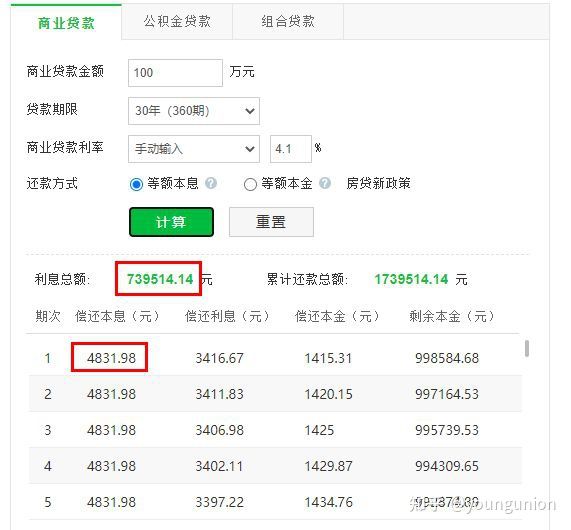The width and height of the screenshot is (571, 530).
Task: Click the interest rate 4.1 field
Action: (291, 149)
